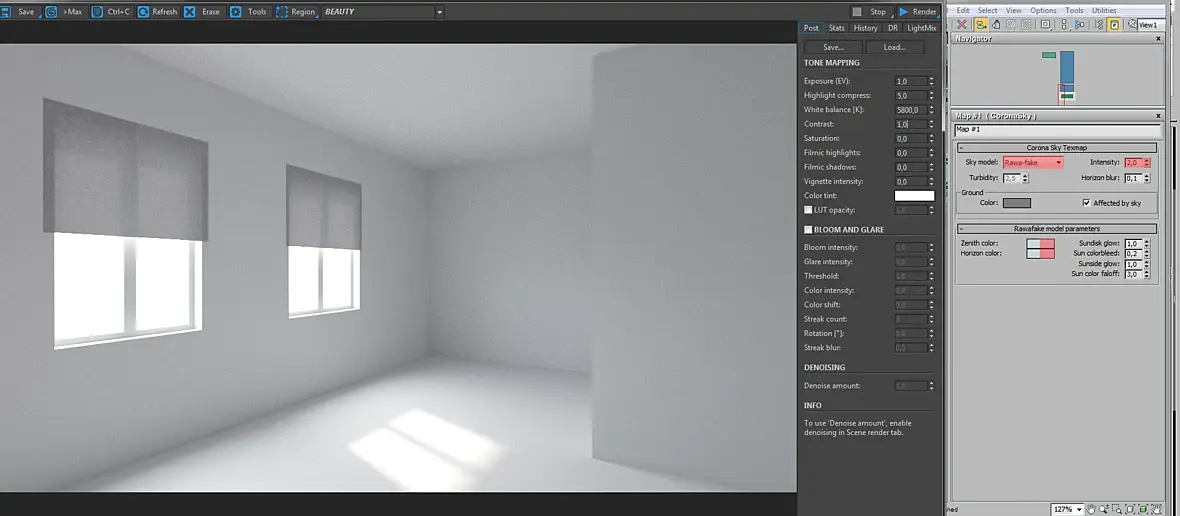Image resolution: width=1180 pixels, height=516 pixels.
Task: Click the red X delete icon
Action: pyautogui.click(x=962, y=24)
